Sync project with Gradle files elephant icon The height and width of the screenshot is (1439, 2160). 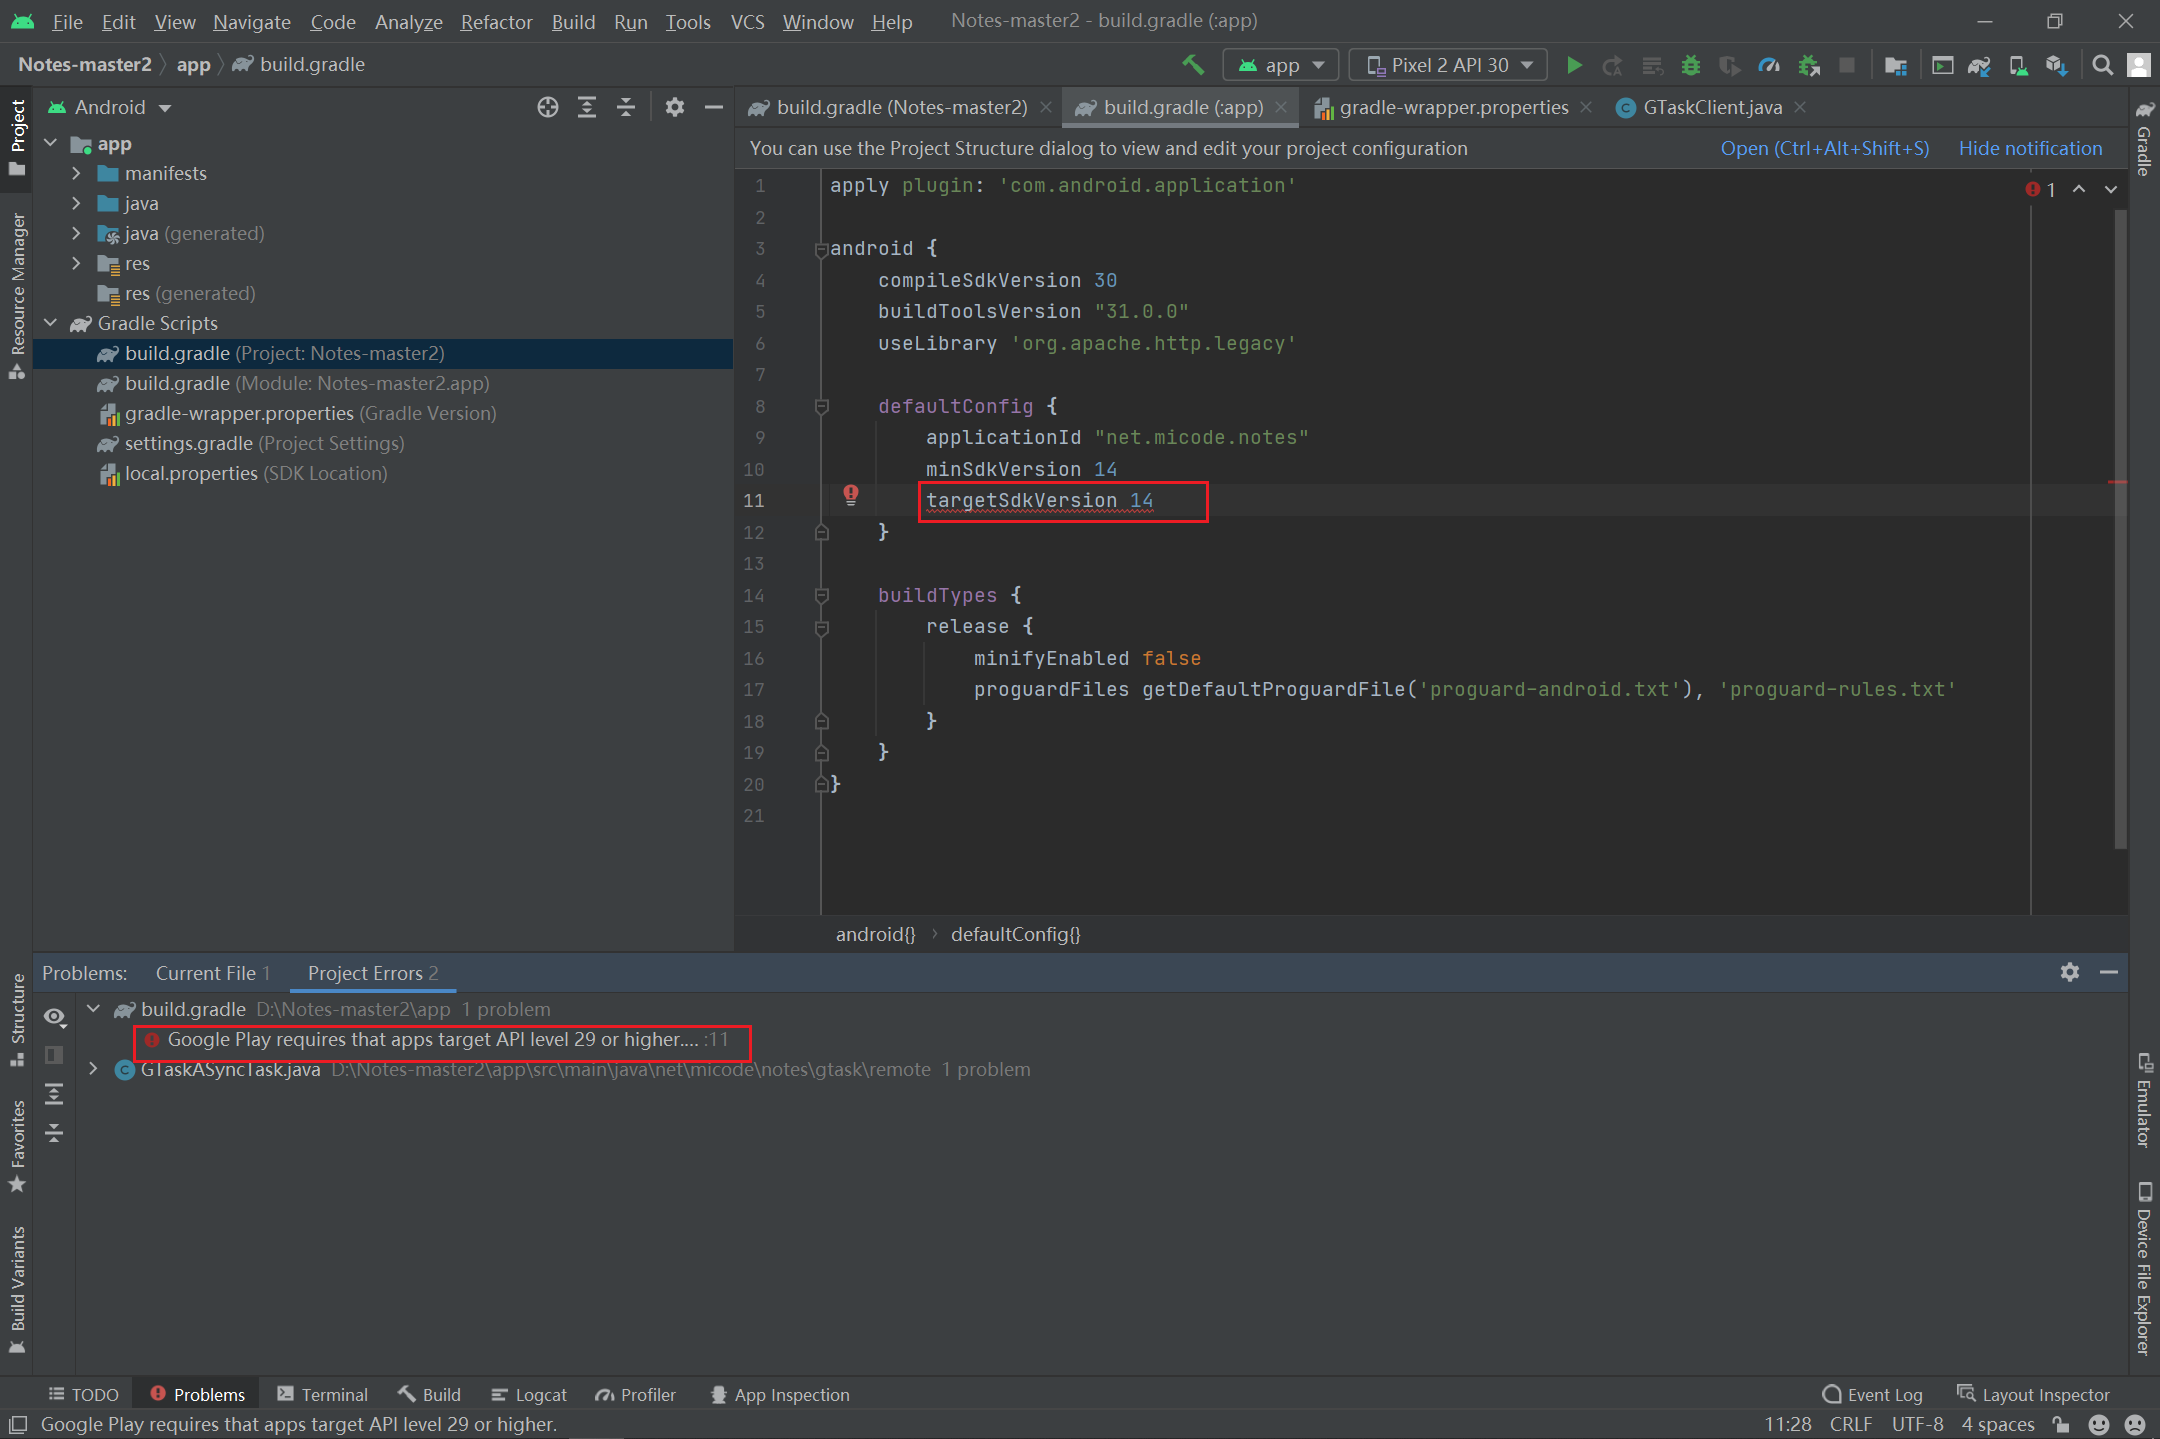[x=1979, y=65]
